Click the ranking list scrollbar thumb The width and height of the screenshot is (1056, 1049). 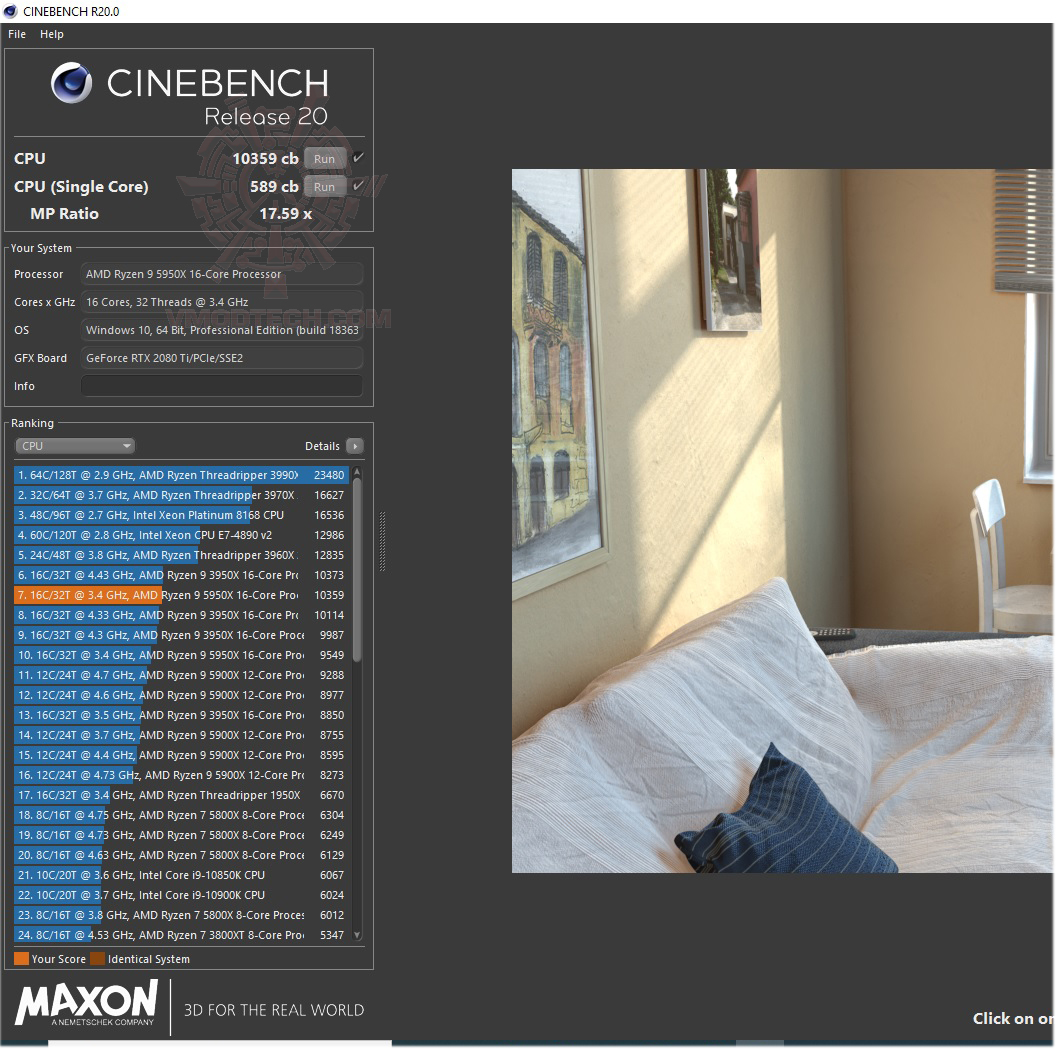click(x=357, y=569)
